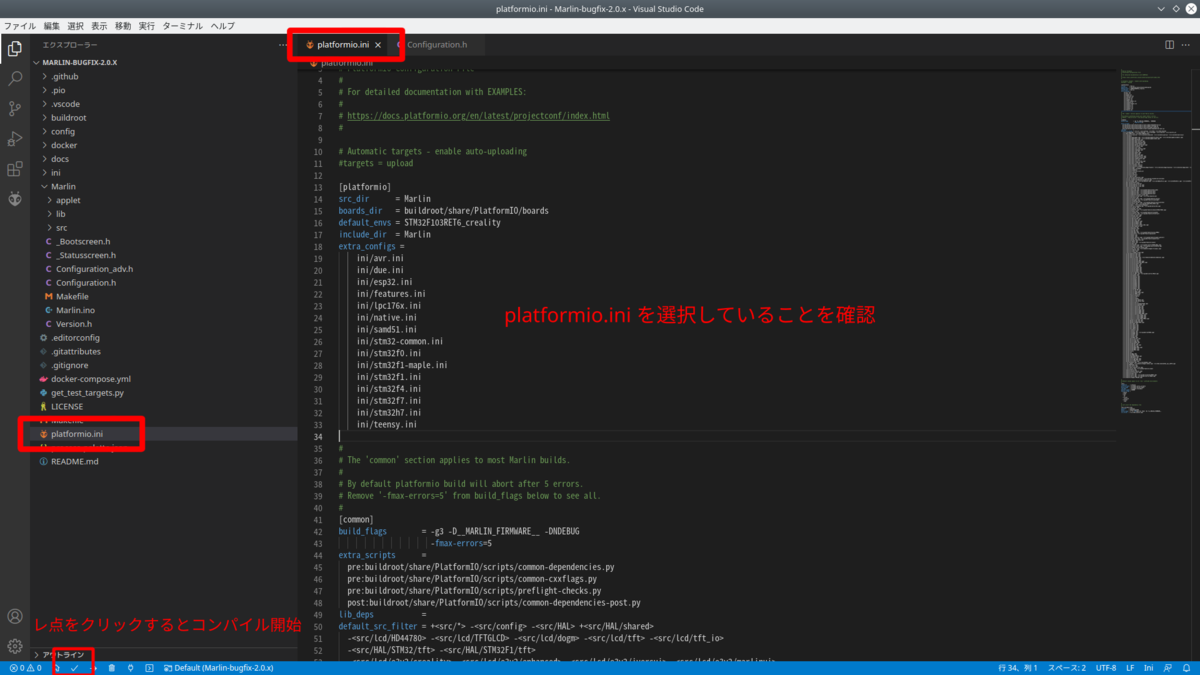Expand the docker folder

click(164, 145)
